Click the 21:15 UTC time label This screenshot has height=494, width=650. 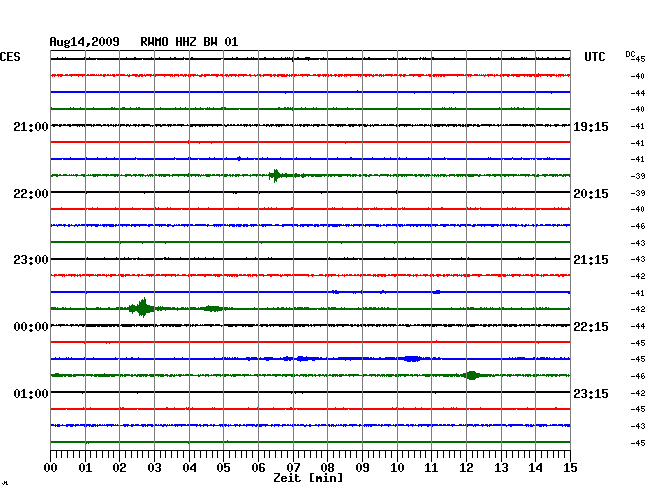pyautogui.click(x=591, y=260)
